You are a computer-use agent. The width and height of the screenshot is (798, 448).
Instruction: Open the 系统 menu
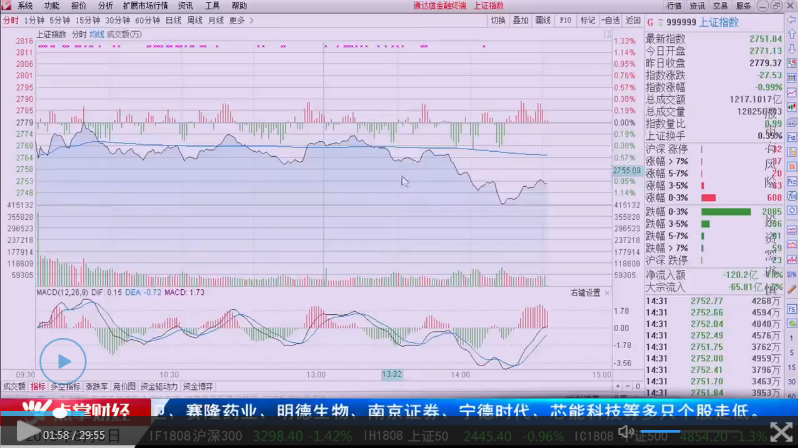click(x=25, y=6)
